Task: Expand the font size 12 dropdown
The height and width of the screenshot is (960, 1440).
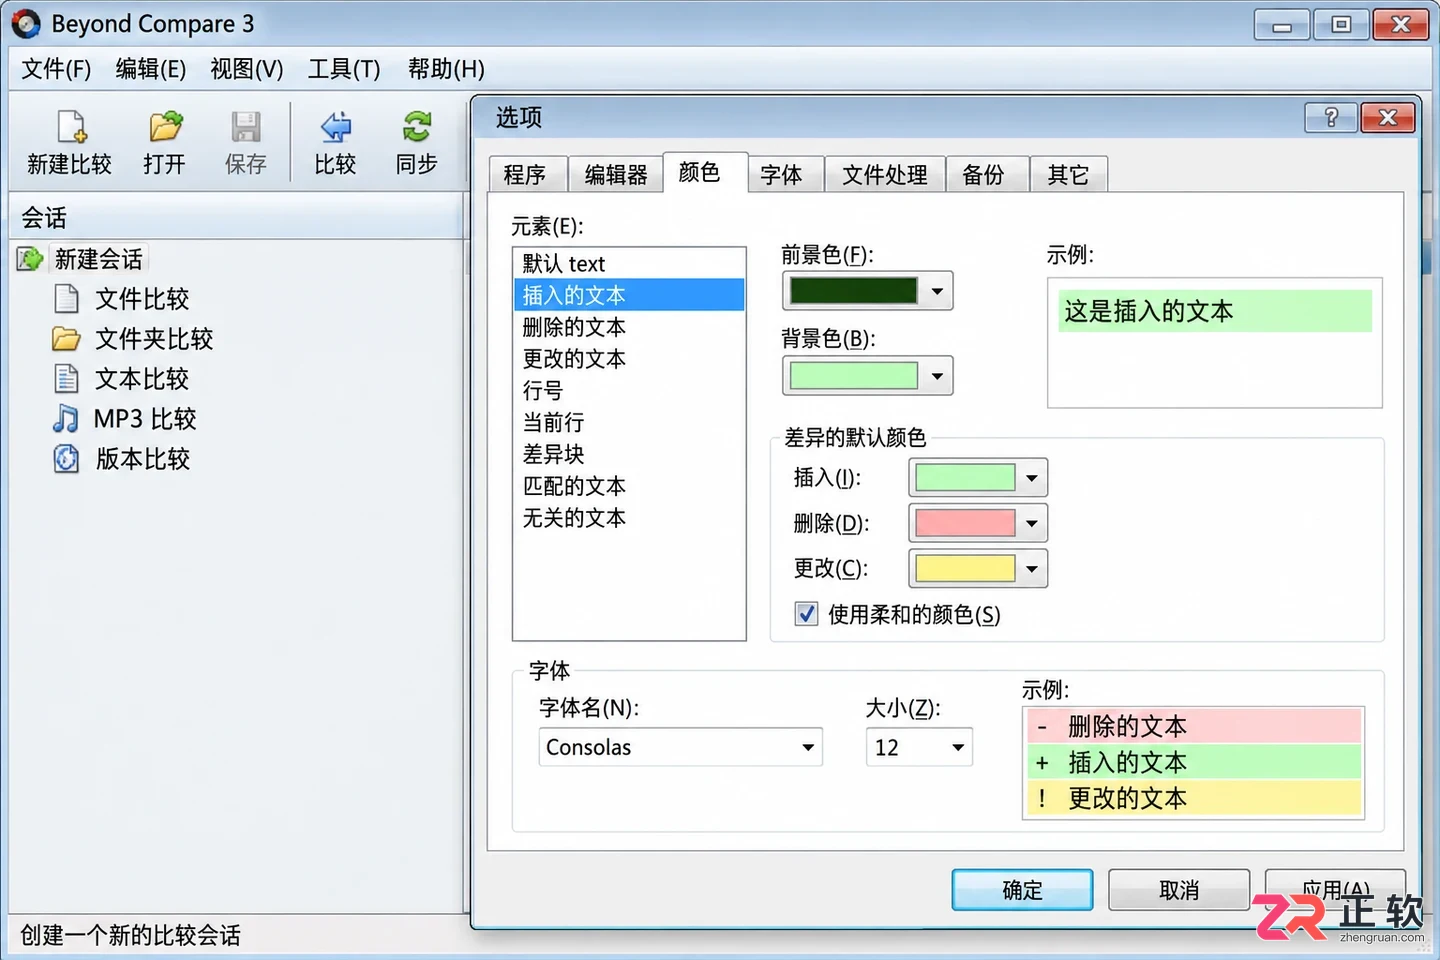Action: click(x=958, y=747)
